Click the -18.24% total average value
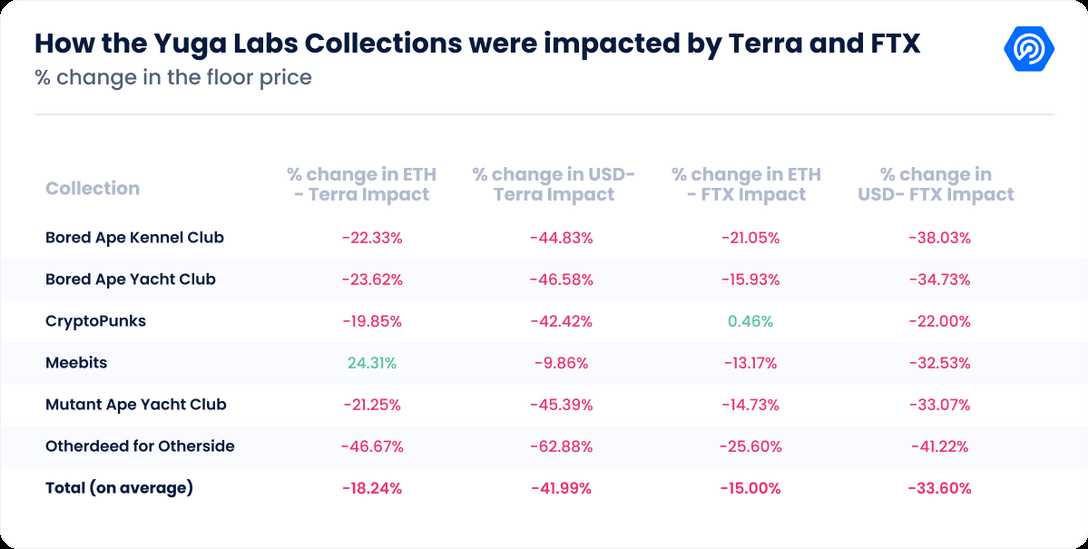This screenshot has width=1088, height=549. tap(372, 488)
